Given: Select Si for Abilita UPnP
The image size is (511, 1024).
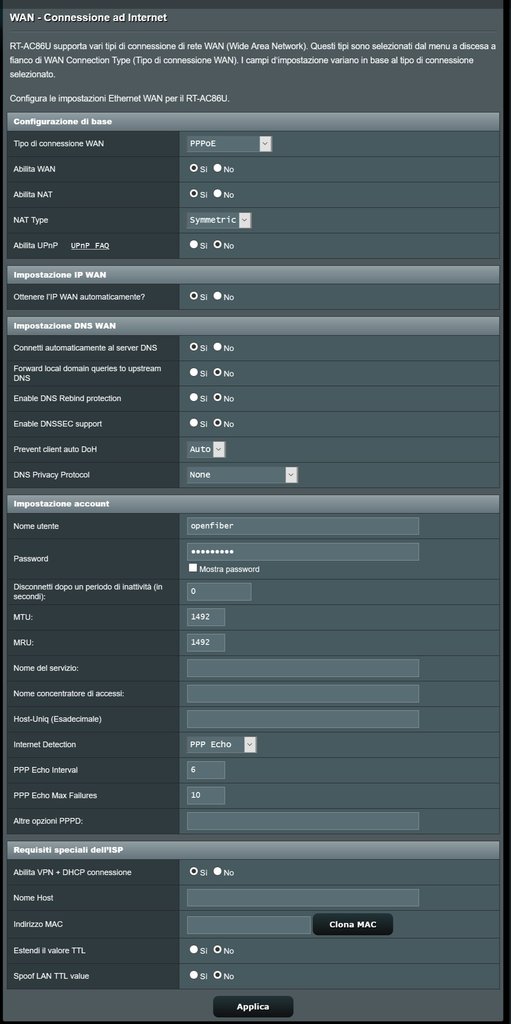Looking at the screenshot, I should click(x=193, y=245).
